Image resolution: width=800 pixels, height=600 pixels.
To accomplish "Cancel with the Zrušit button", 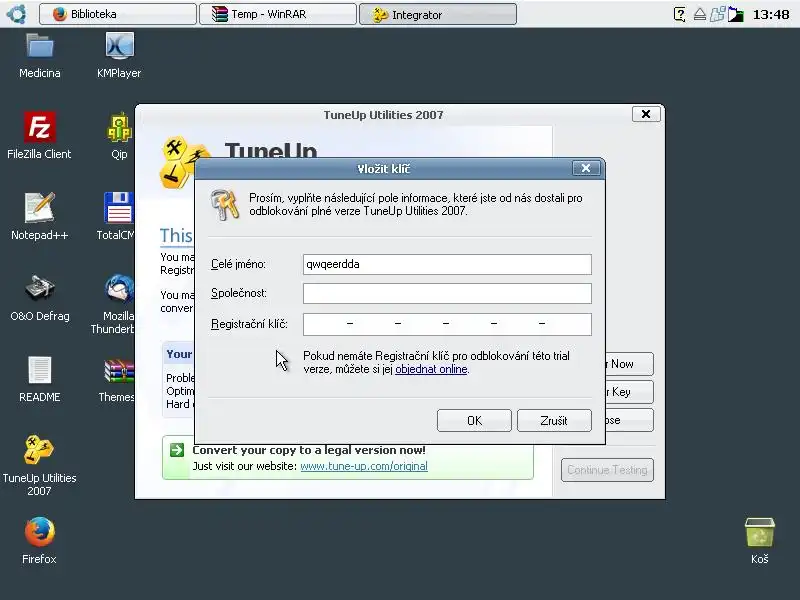I will (x=554, y=420).
